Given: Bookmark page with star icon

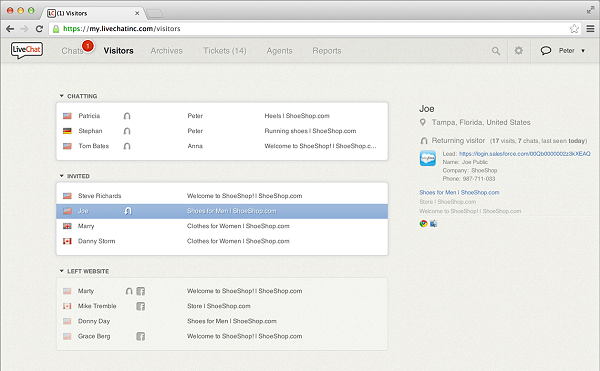Looking at the screenshot, I should [574, 29].
